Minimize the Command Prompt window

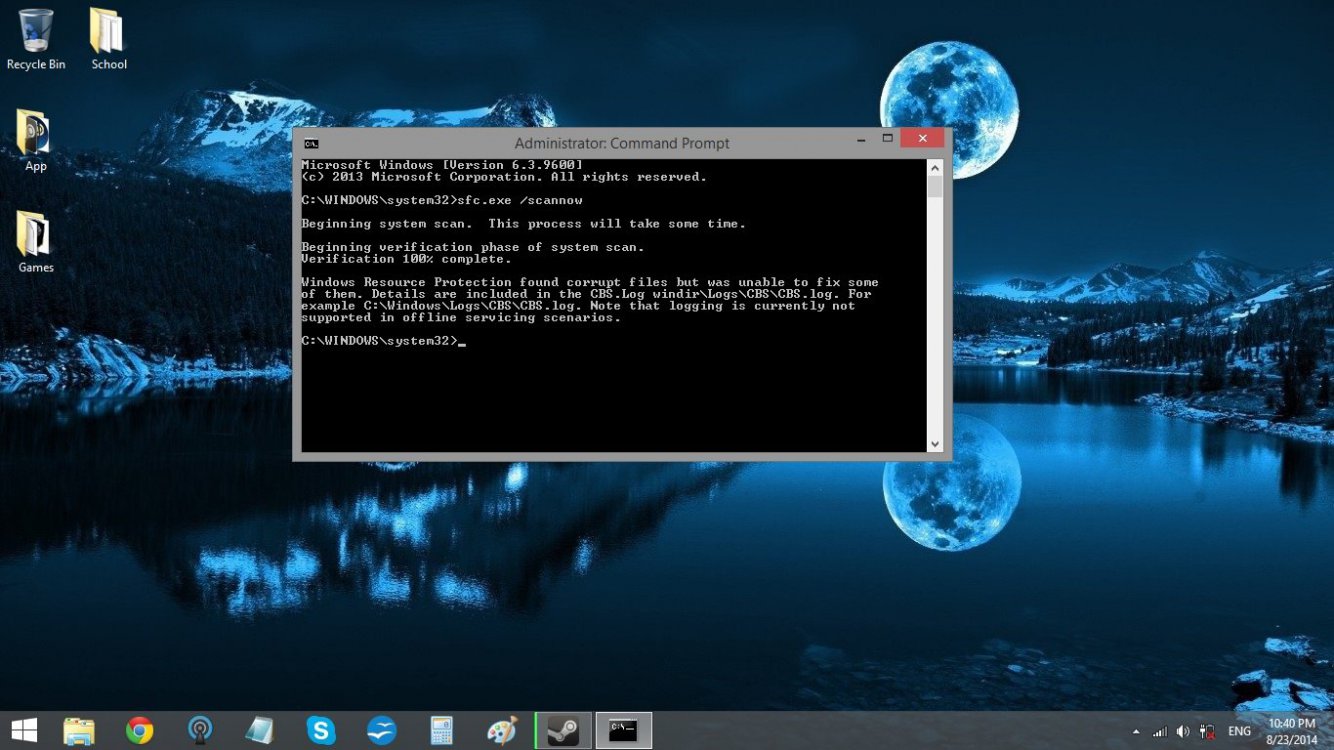click(859, 139)
